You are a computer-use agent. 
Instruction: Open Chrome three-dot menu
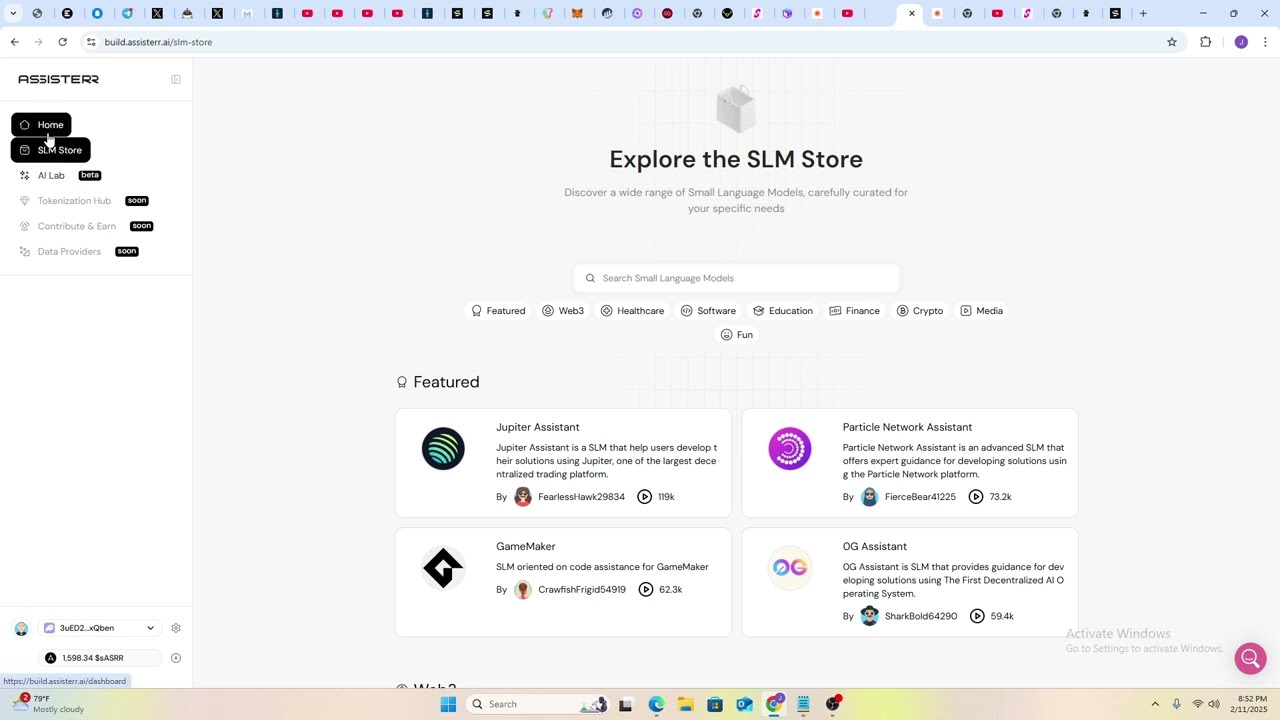click(1265, 42)
